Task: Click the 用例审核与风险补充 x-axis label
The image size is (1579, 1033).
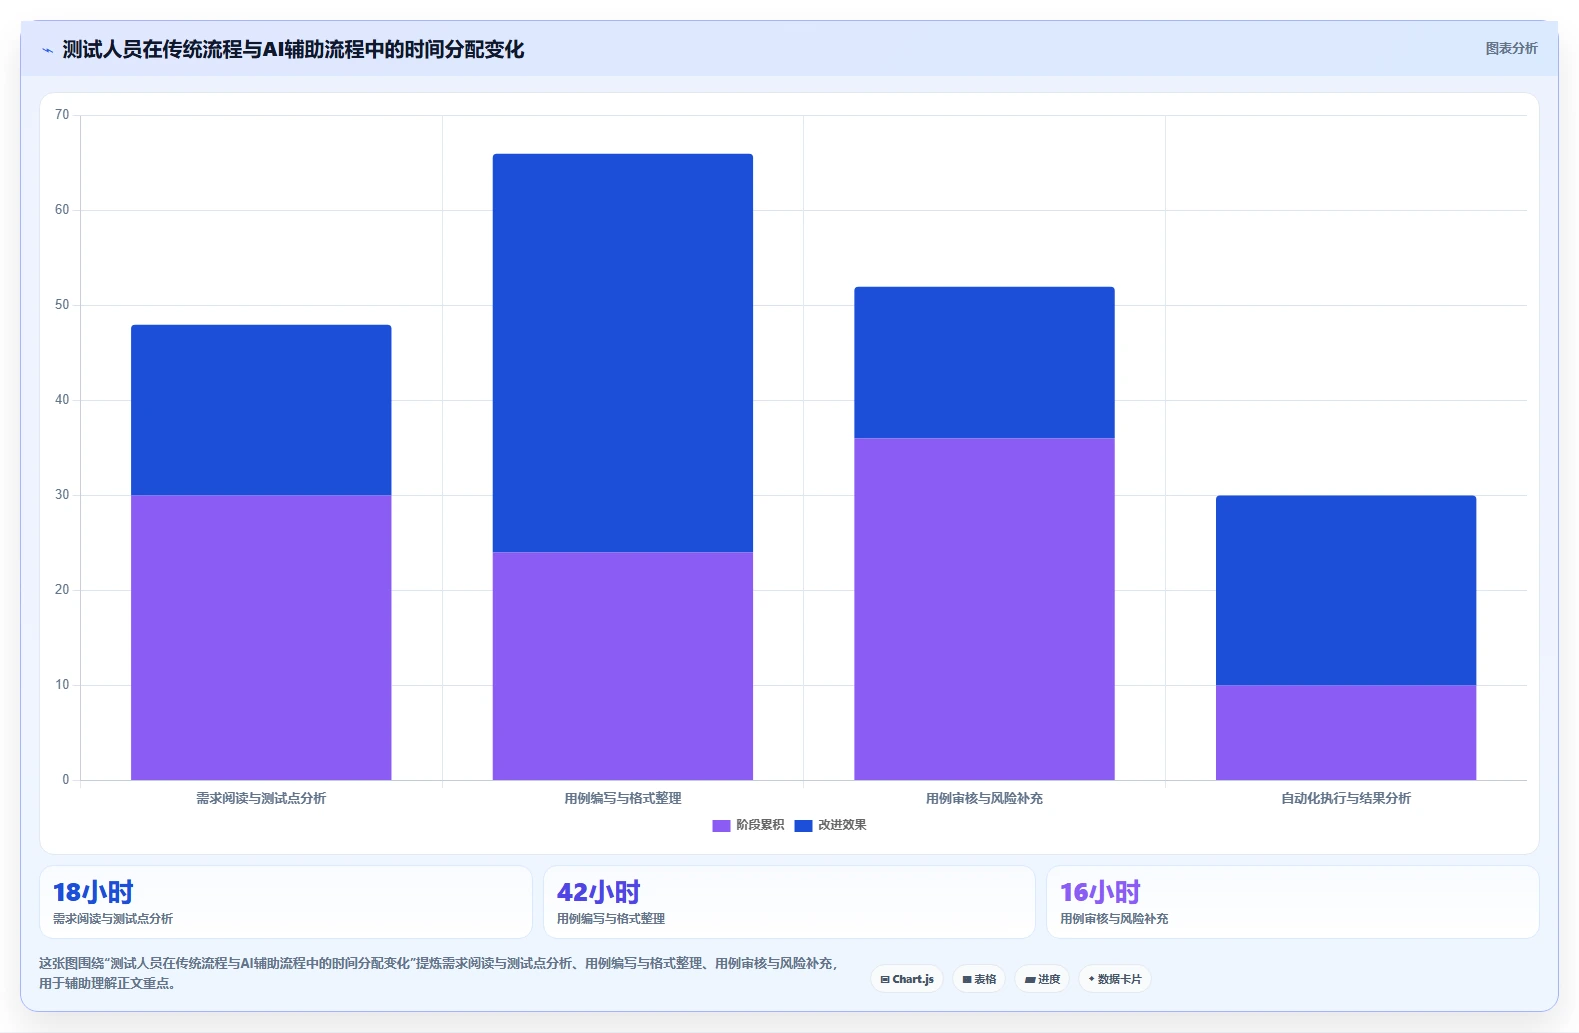Action: coord(984,798)
